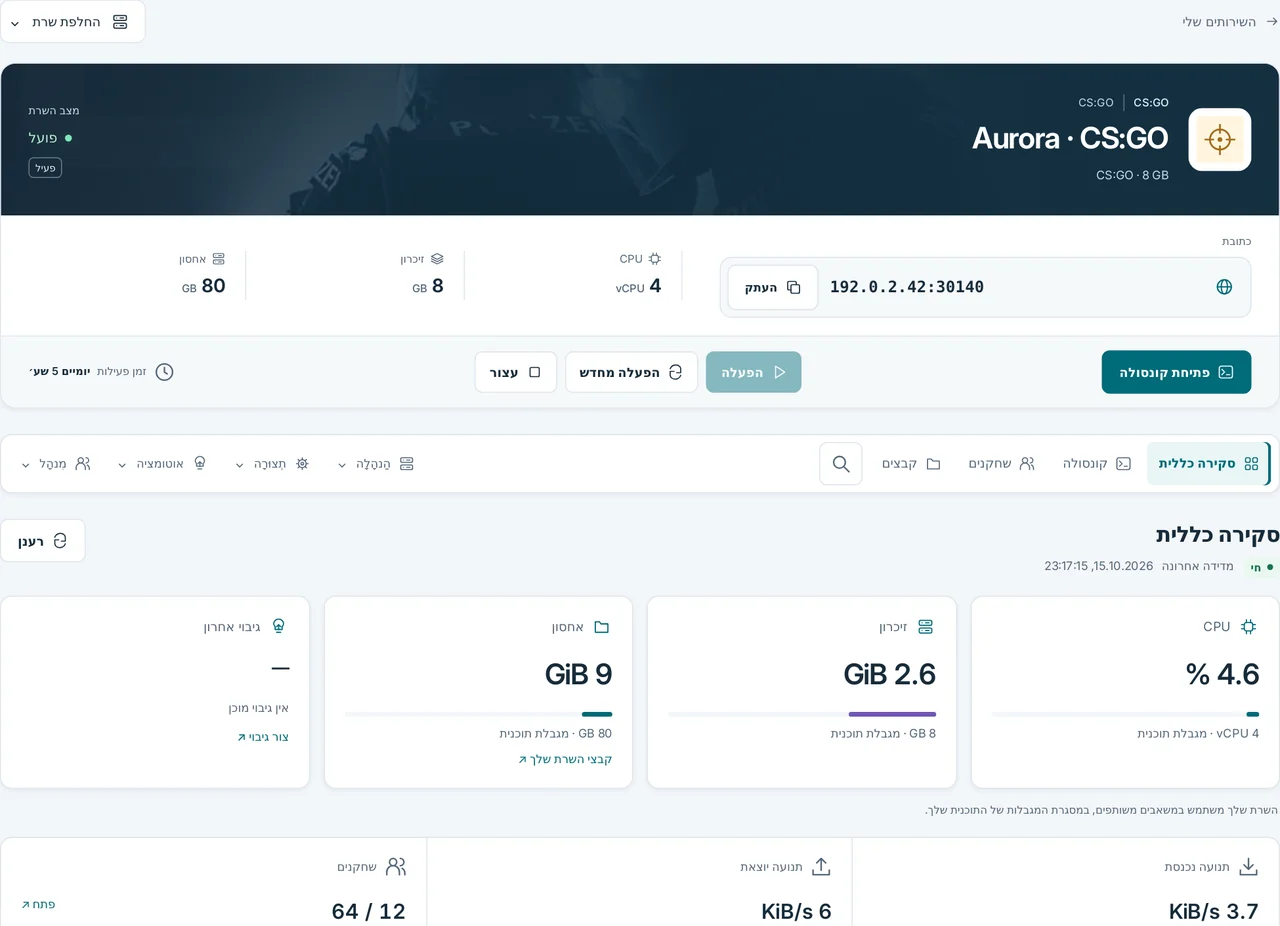Click the Aurora CS:GO crosshair game icon
The width and height of the screenshot is (1280, 926).
(1219, 139)
